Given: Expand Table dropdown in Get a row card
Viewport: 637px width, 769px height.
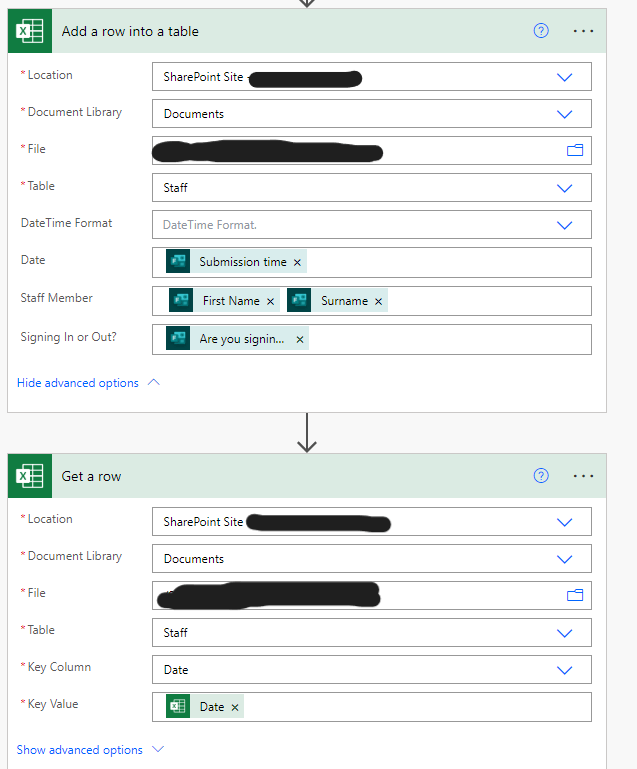Looking at the screenshot, I should click(564, 633).
